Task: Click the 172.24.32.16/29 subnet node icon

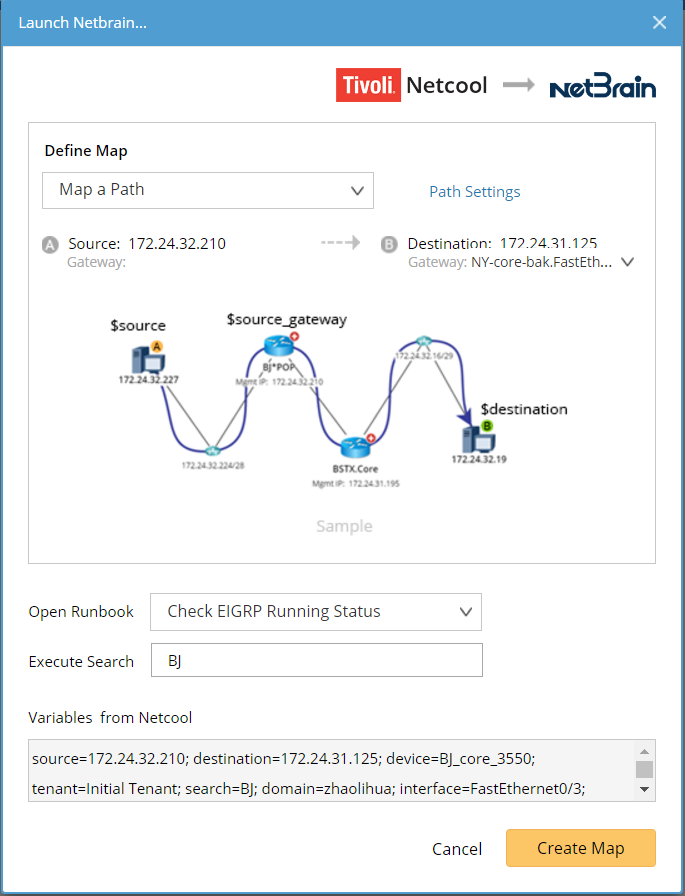Action: (423, 341)
